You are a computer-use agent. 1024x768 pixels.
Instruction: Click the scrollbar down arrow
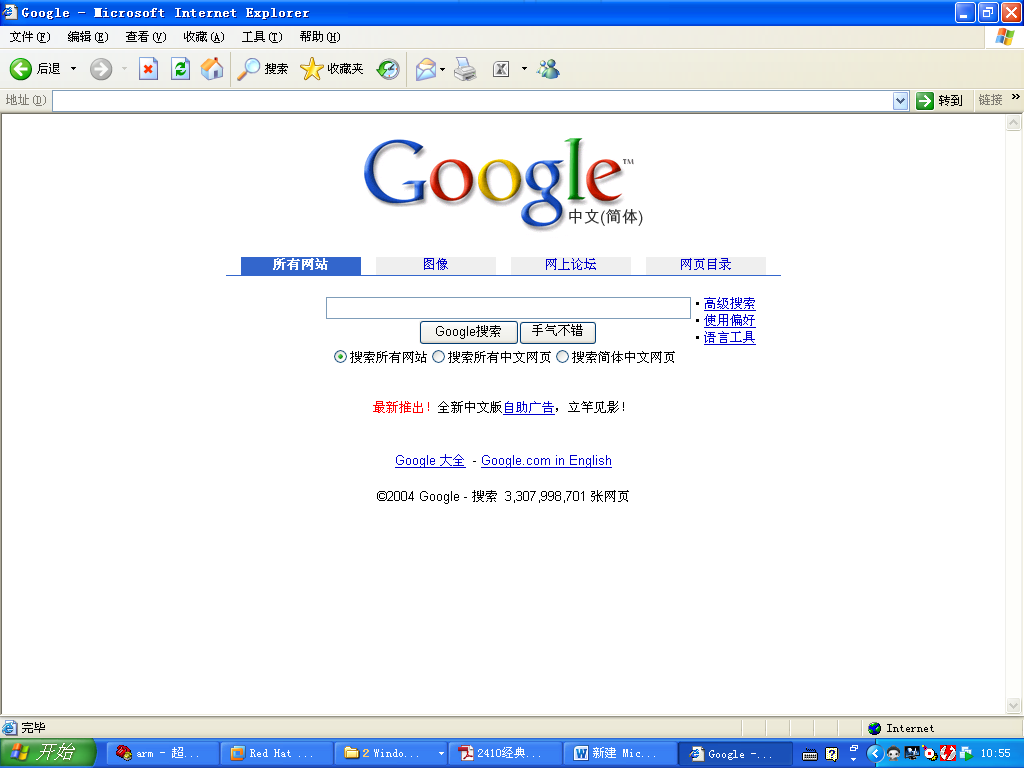1014,705
